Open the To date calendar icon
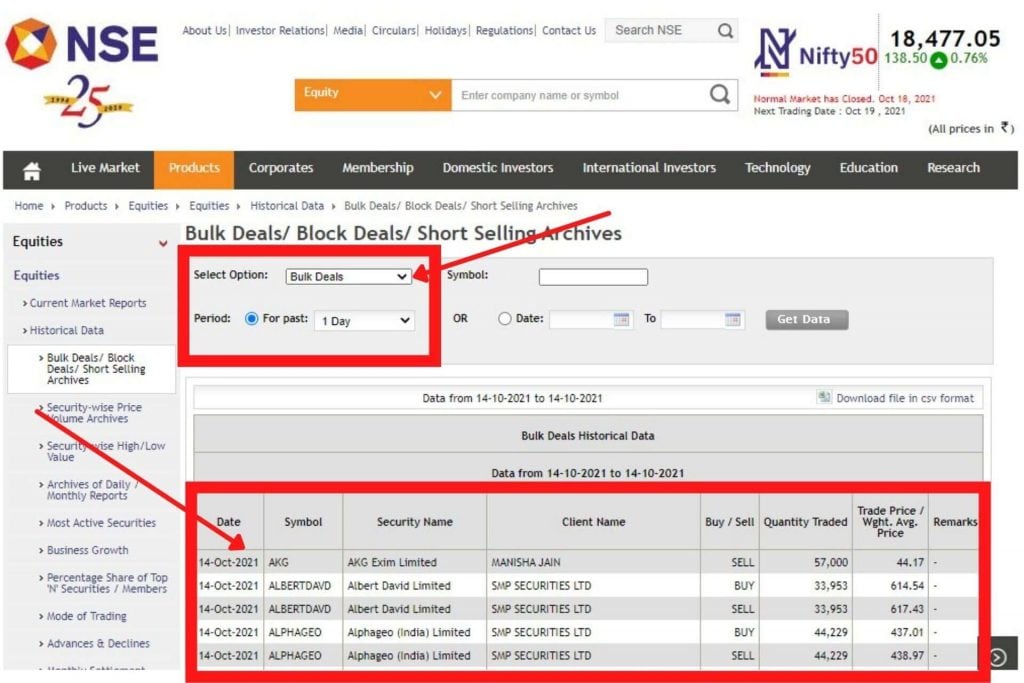The width and height of the screenshot is (1024, 683). tap(733, 319)
